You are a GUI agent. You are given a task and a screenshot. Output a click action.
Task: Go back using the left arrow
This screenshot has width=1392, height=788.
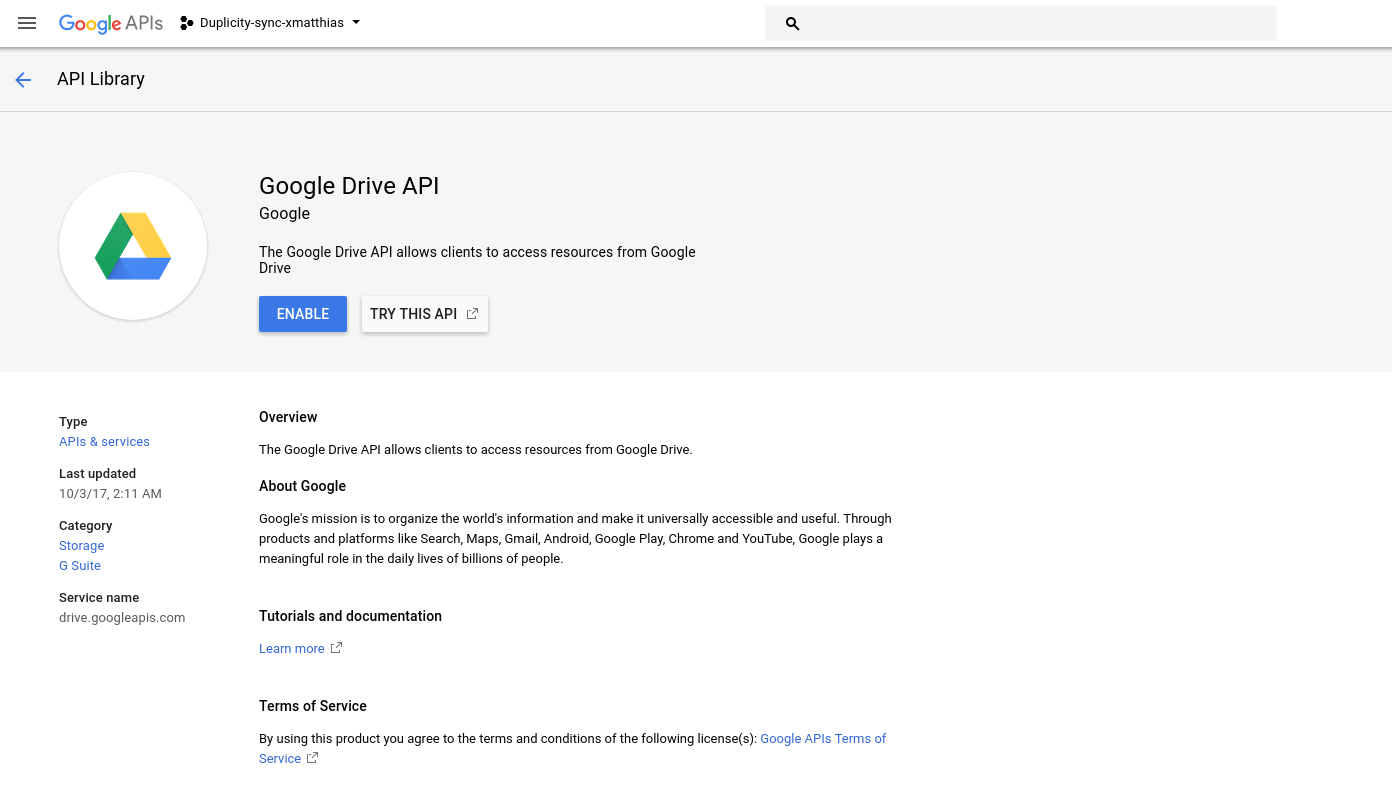pos(23,80)
